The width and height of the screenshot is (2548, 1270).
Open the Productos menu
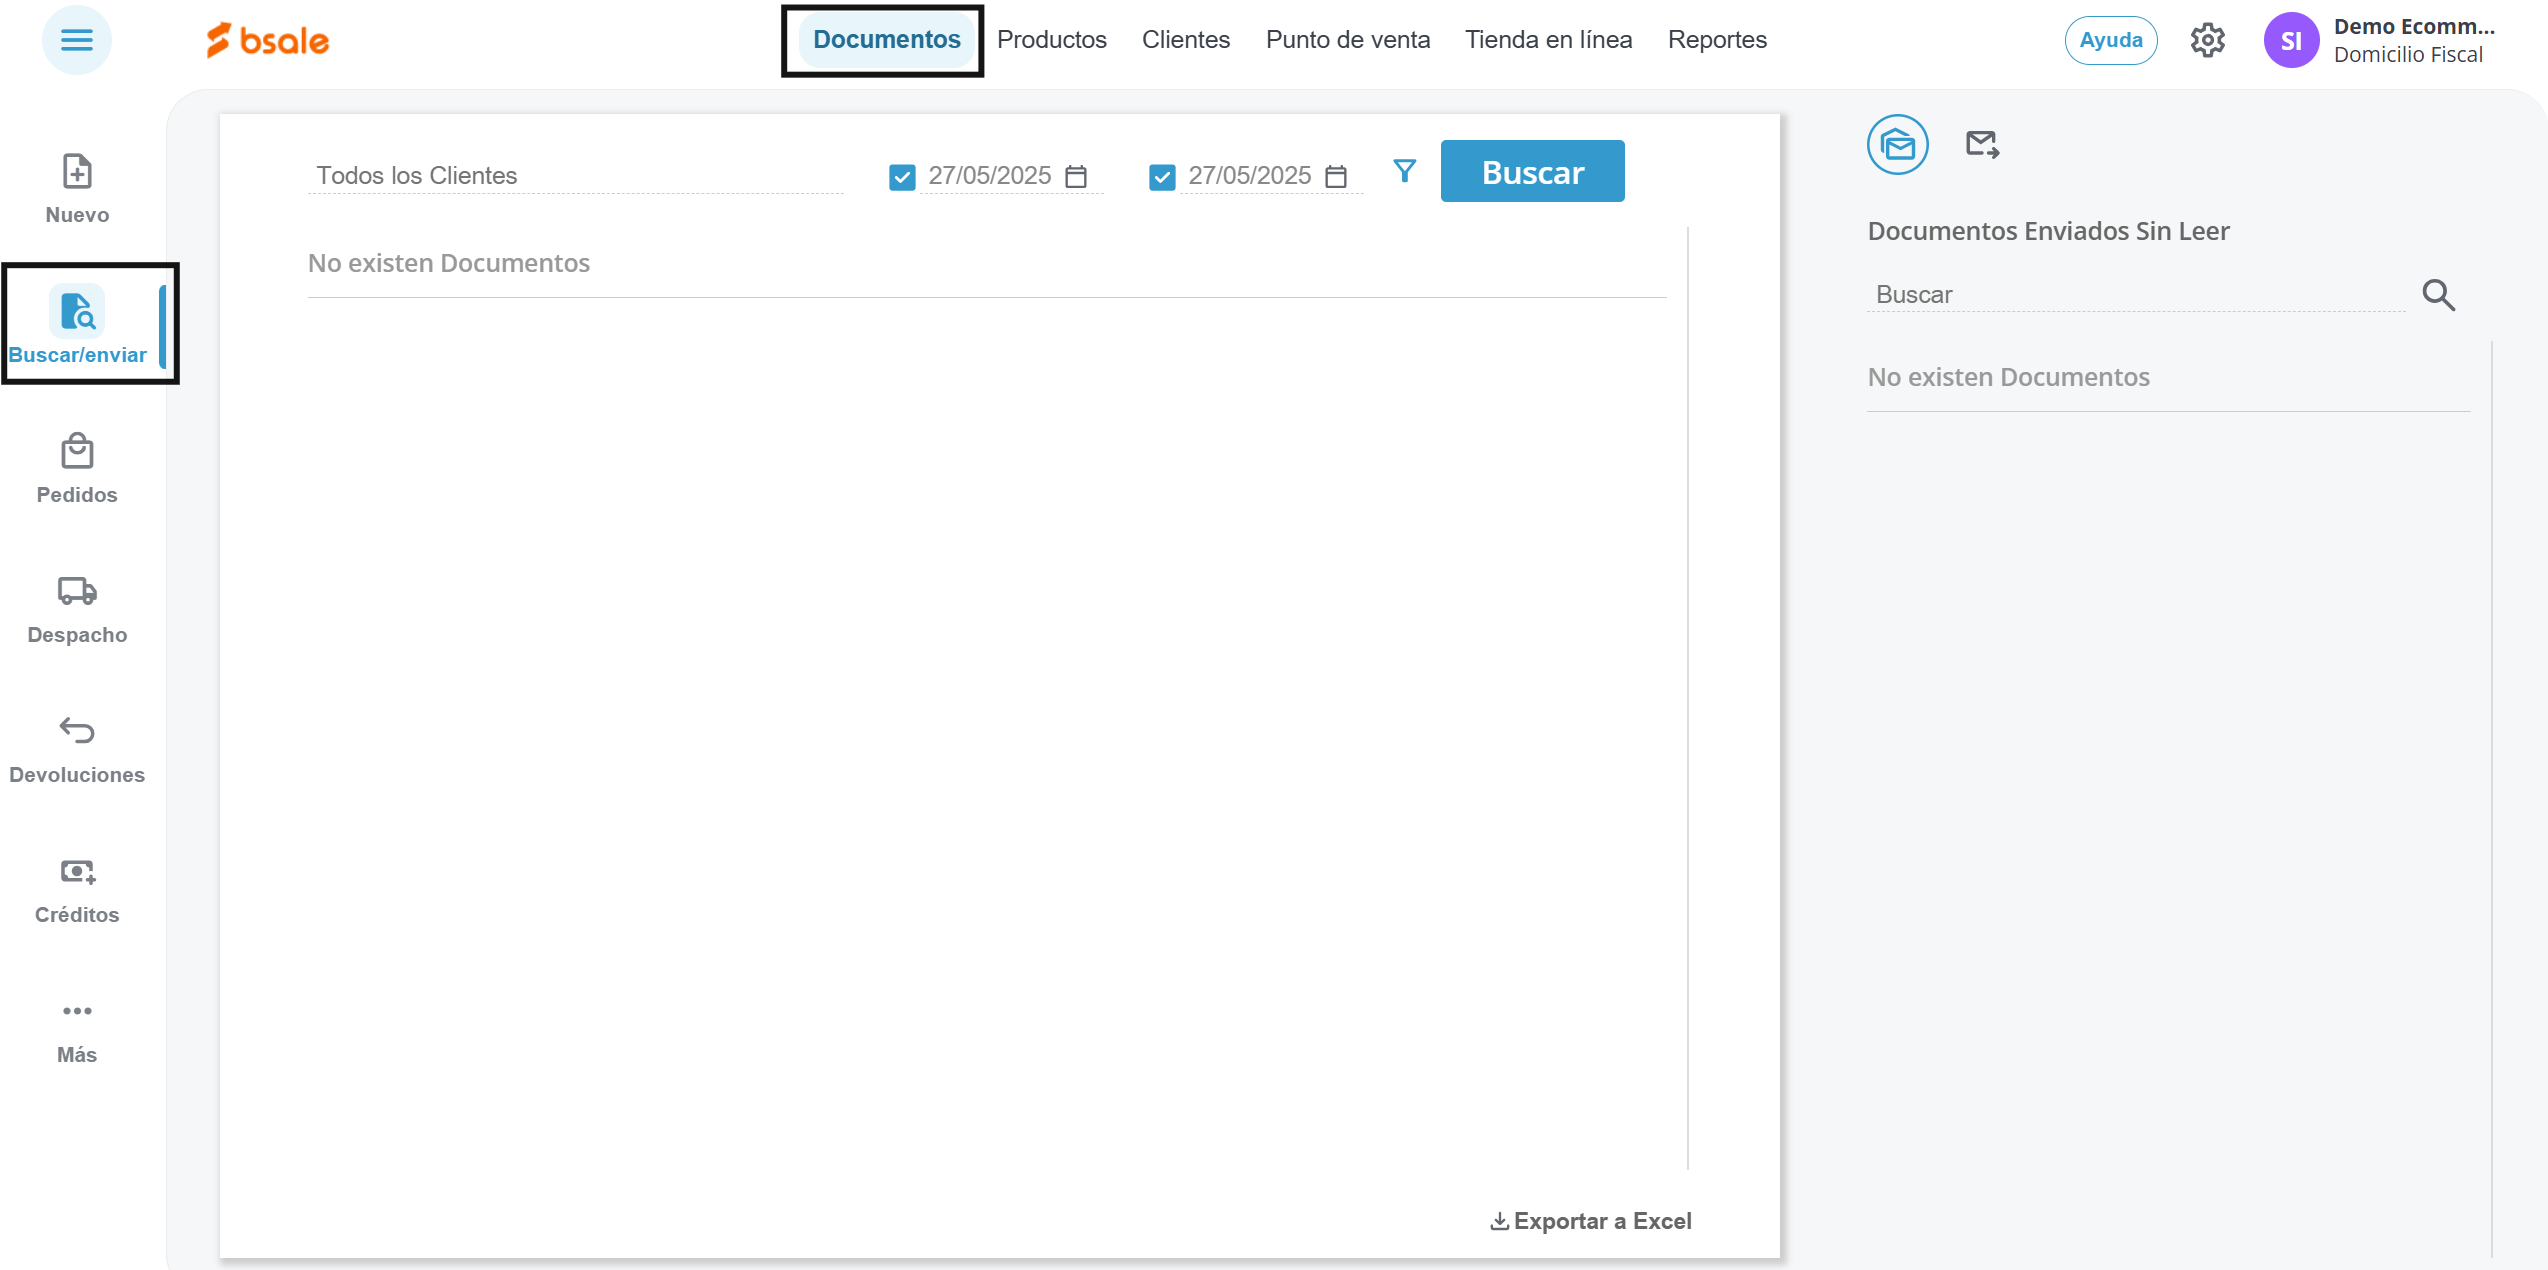(x=1051, y=40)
